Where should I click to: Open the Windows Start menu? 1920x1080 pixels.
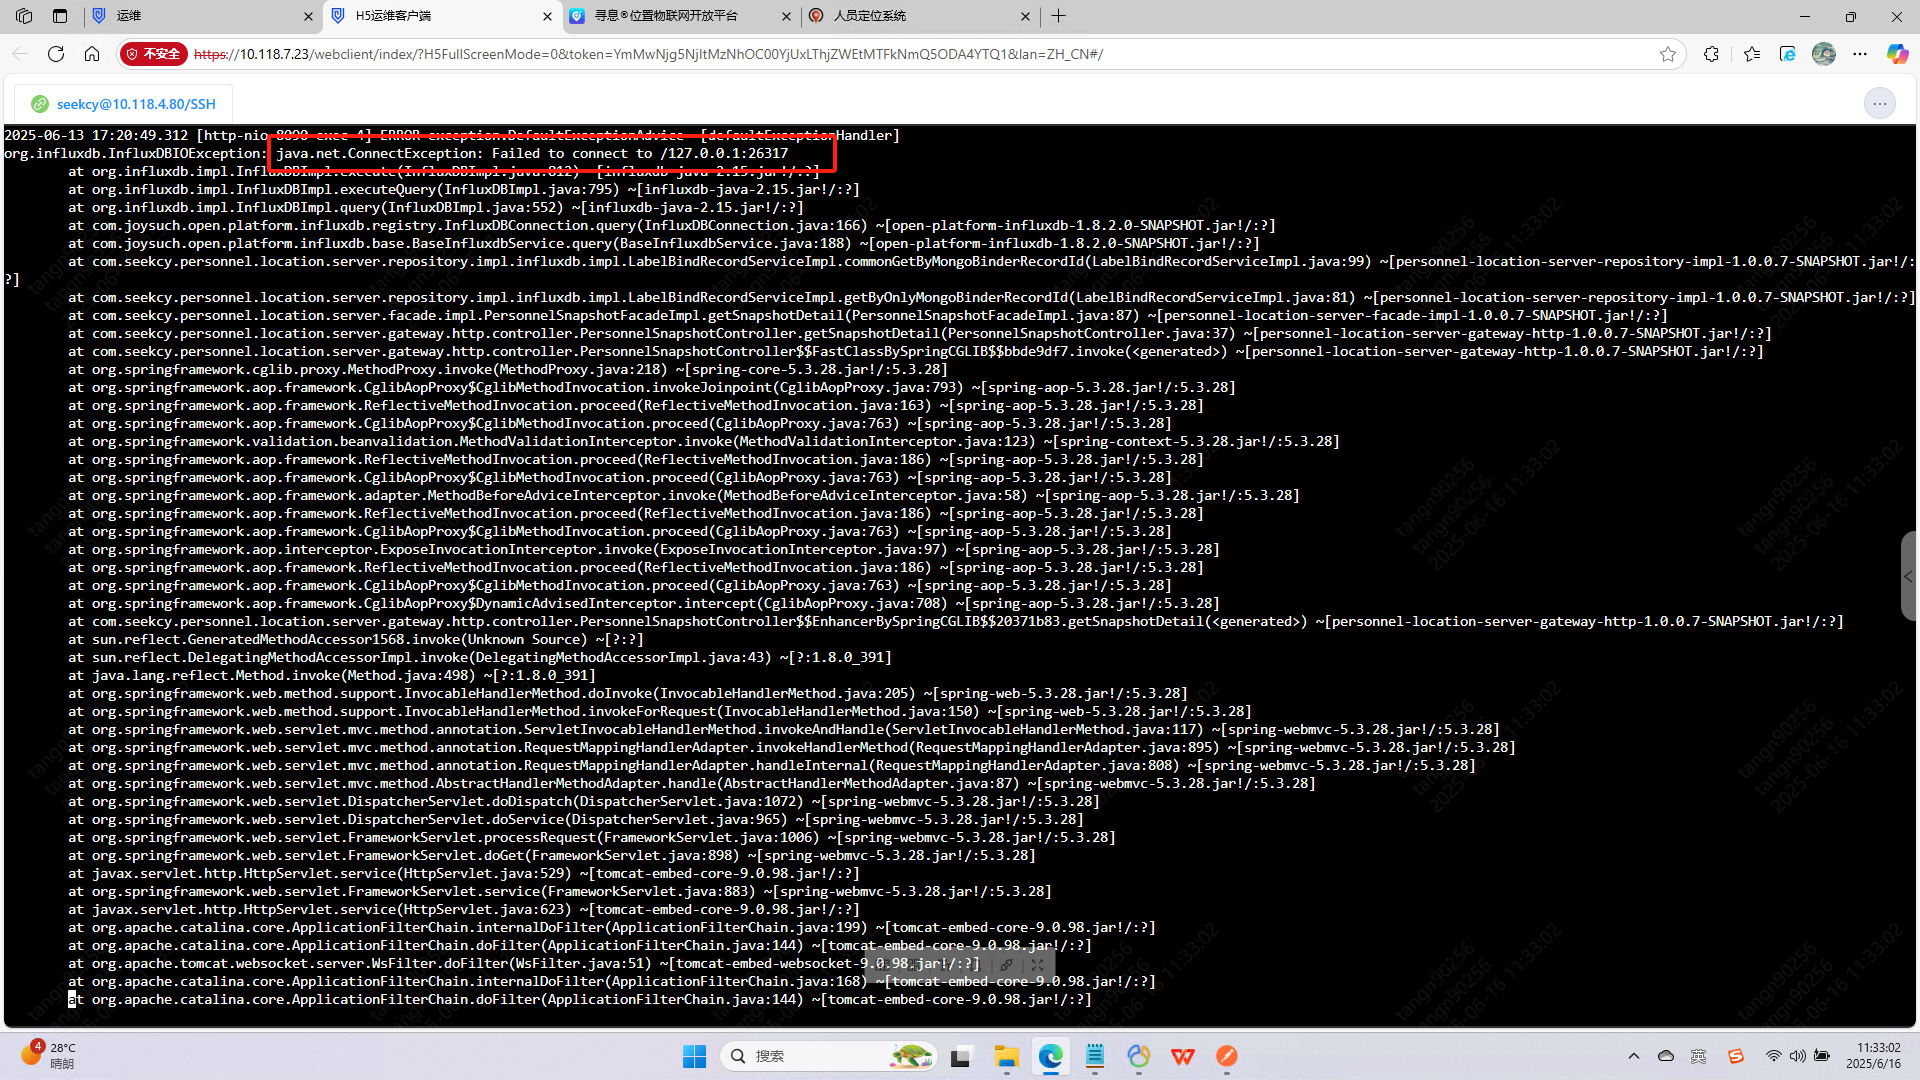click(x=694, y=1056)
